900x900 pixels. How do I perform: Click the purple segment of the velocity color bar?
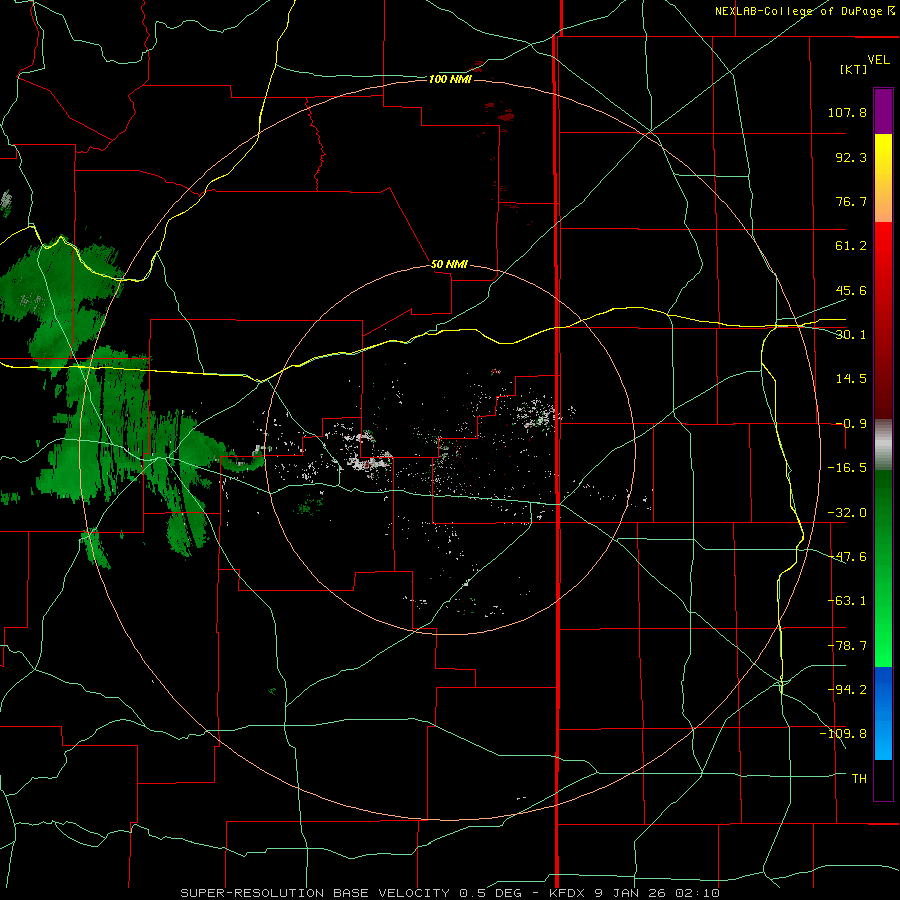pos(883,111)
